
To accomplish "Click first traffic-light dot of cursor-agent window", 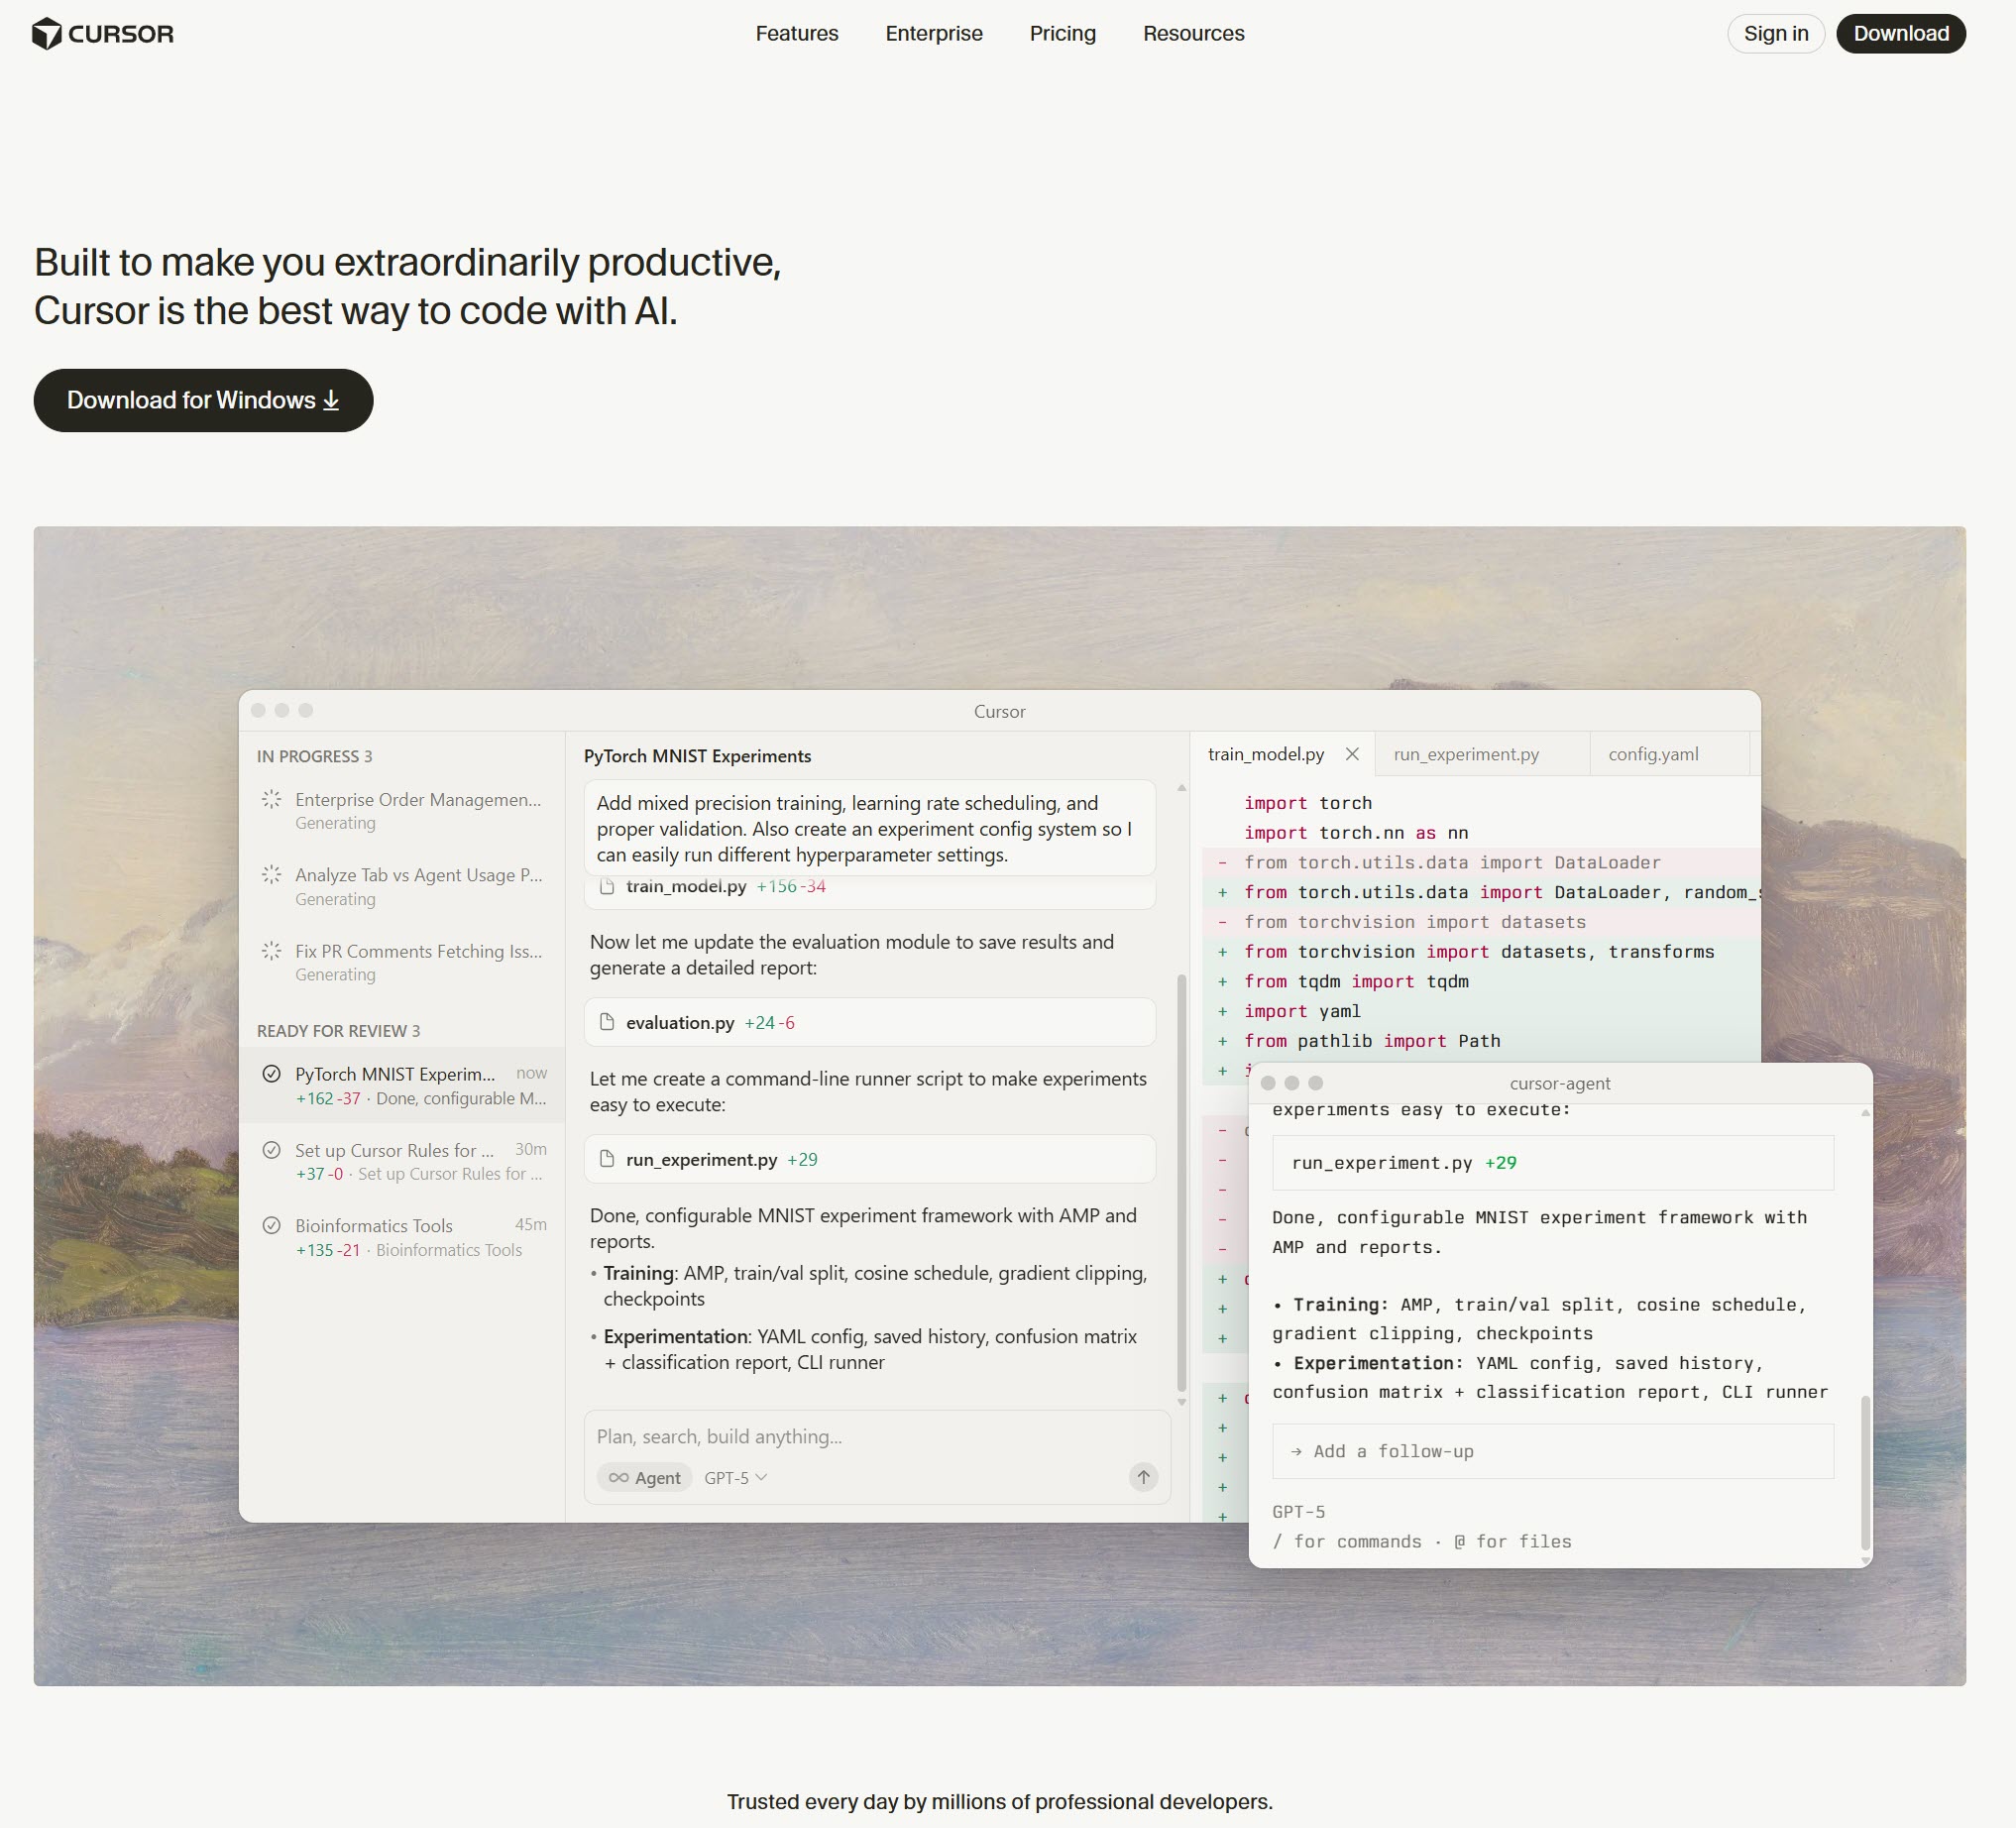I will [x=1268, y=1083].
